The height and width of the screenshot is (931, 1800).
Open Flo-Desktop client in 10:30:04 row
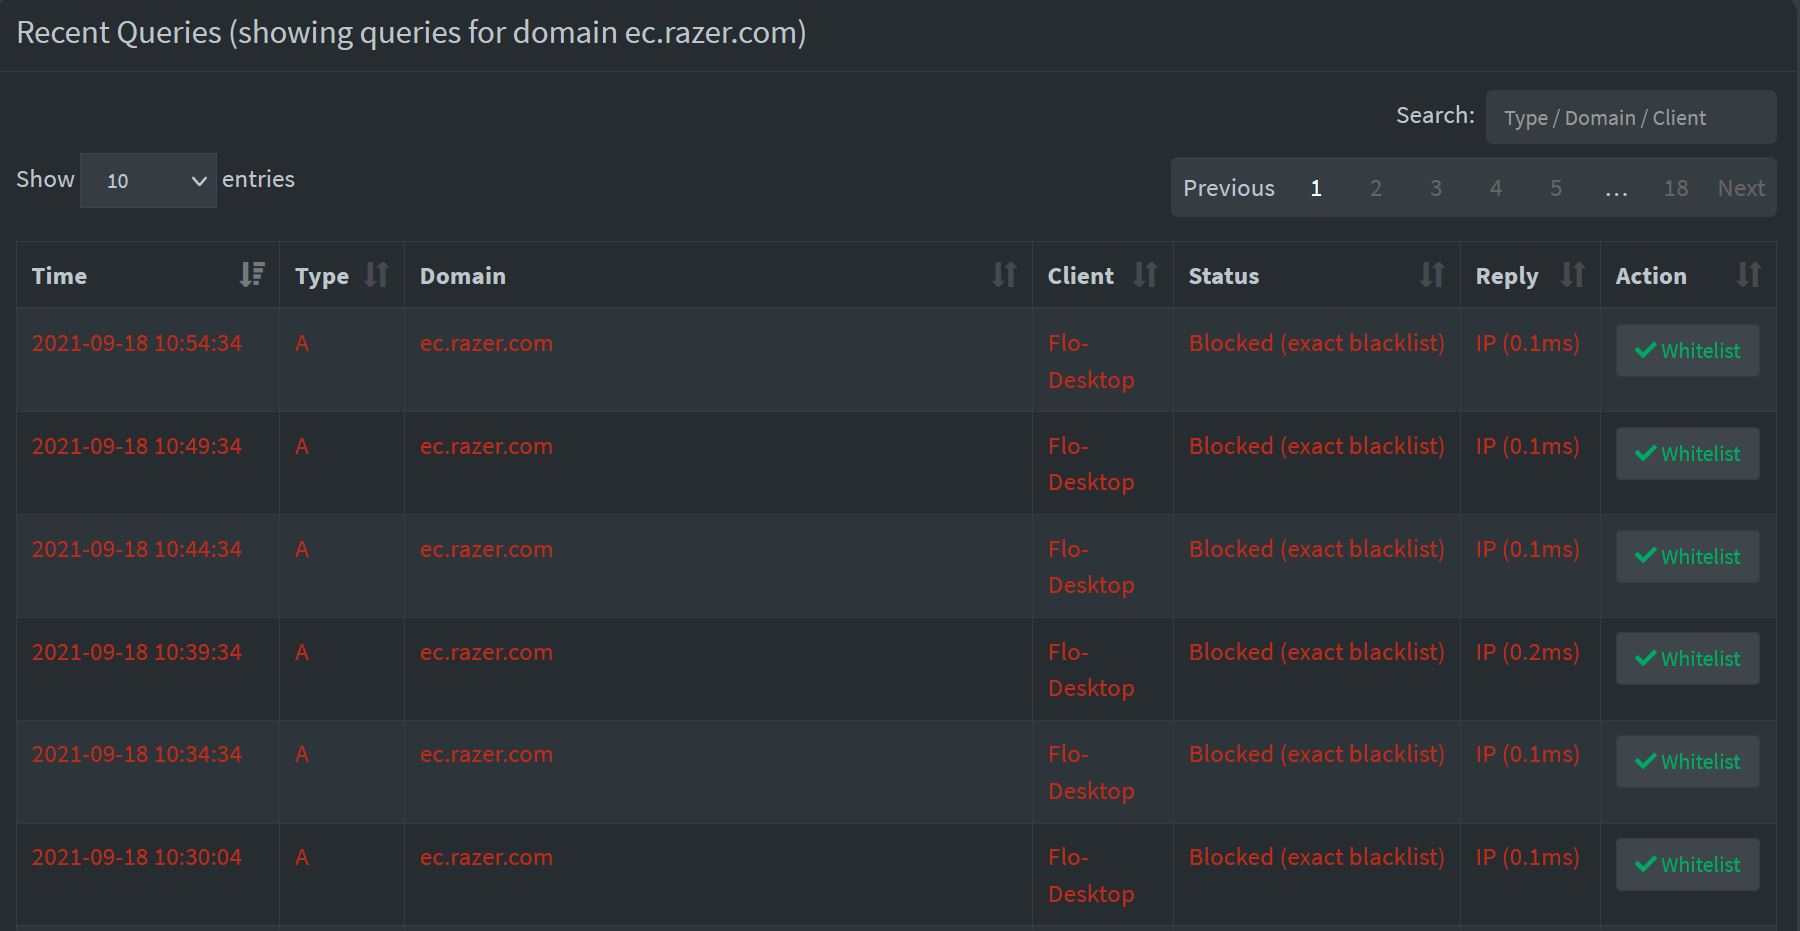tap(1091, 875)
